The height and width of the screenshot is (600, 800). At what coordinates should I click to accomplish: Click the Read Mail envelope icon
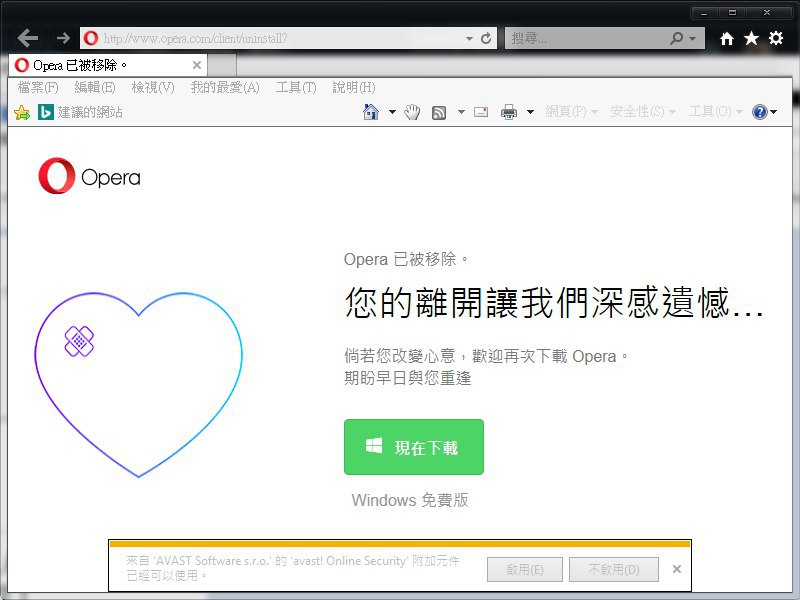pos(481,112)
